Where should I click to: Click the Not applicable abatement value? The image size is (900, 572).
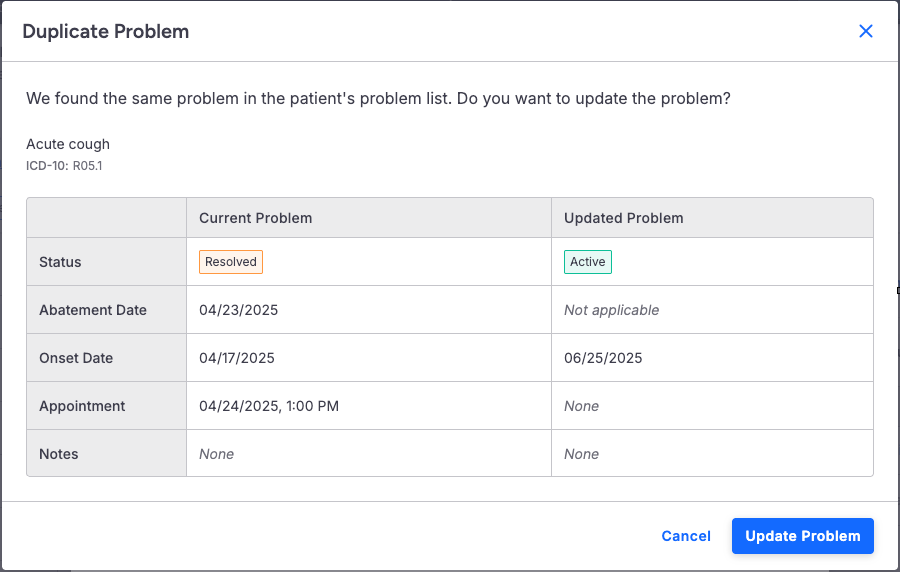[x=611, y=310]
